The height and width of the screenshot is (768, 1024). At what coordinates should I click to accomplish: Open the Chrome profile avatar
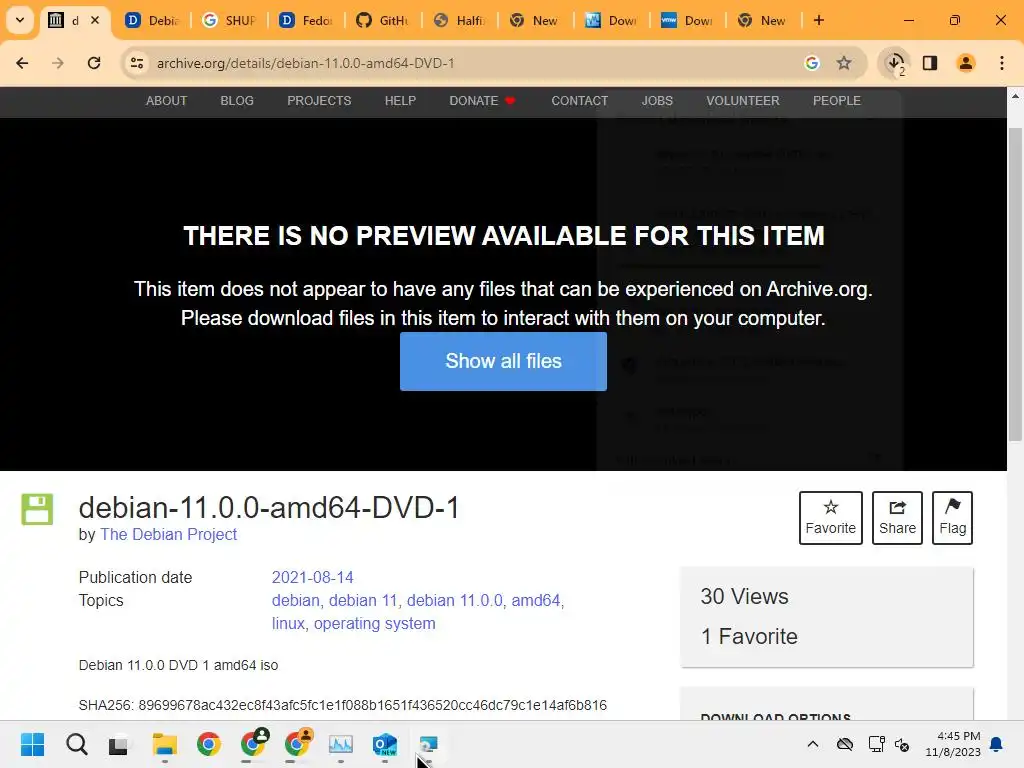(966, 63)
